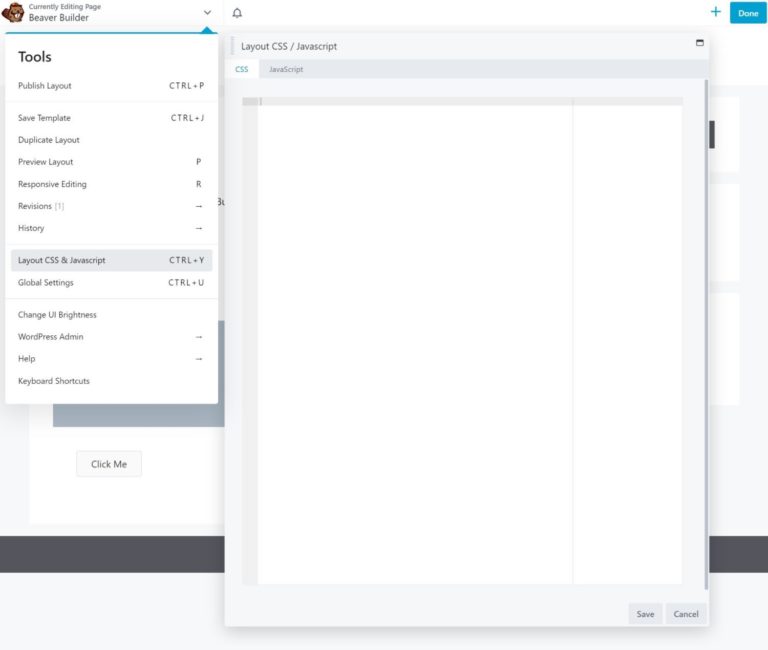Collapse the Tools menu chevron
The height and width of the screenshot is (650, 768).
pos(207,13)
